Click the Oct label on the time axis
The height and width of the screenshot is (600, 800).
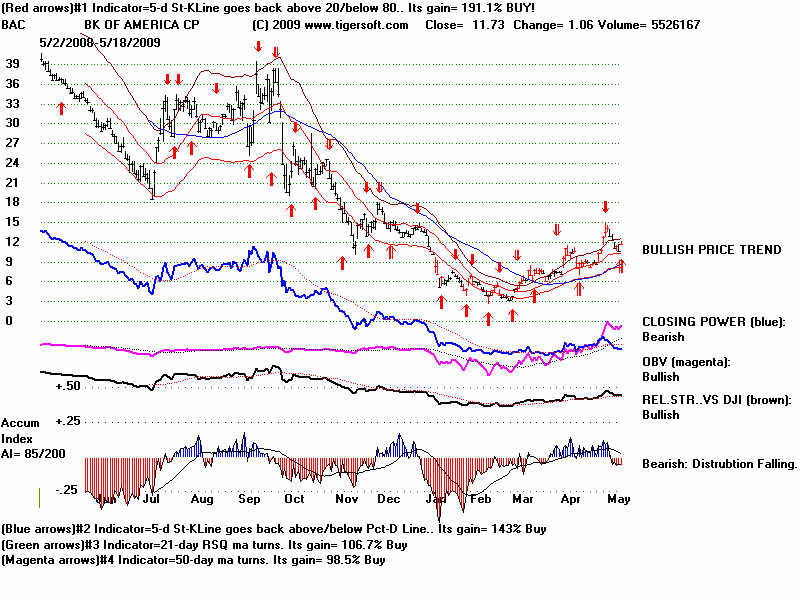click(294, 497)
